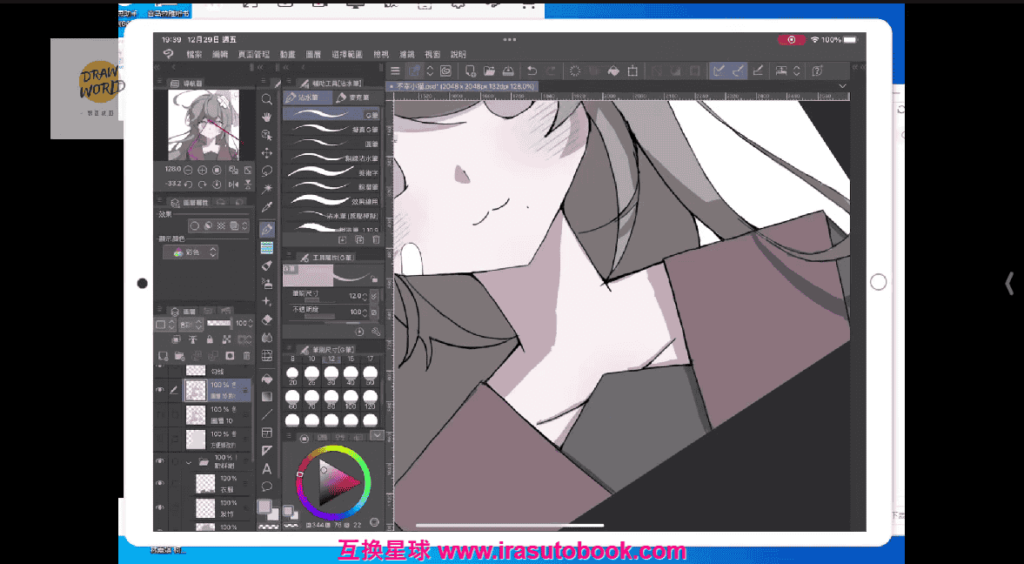Open the color panel tab dropdown arrow
Image resolution: width=1024 pixels, height=564 pixels.
coord(377,435)
